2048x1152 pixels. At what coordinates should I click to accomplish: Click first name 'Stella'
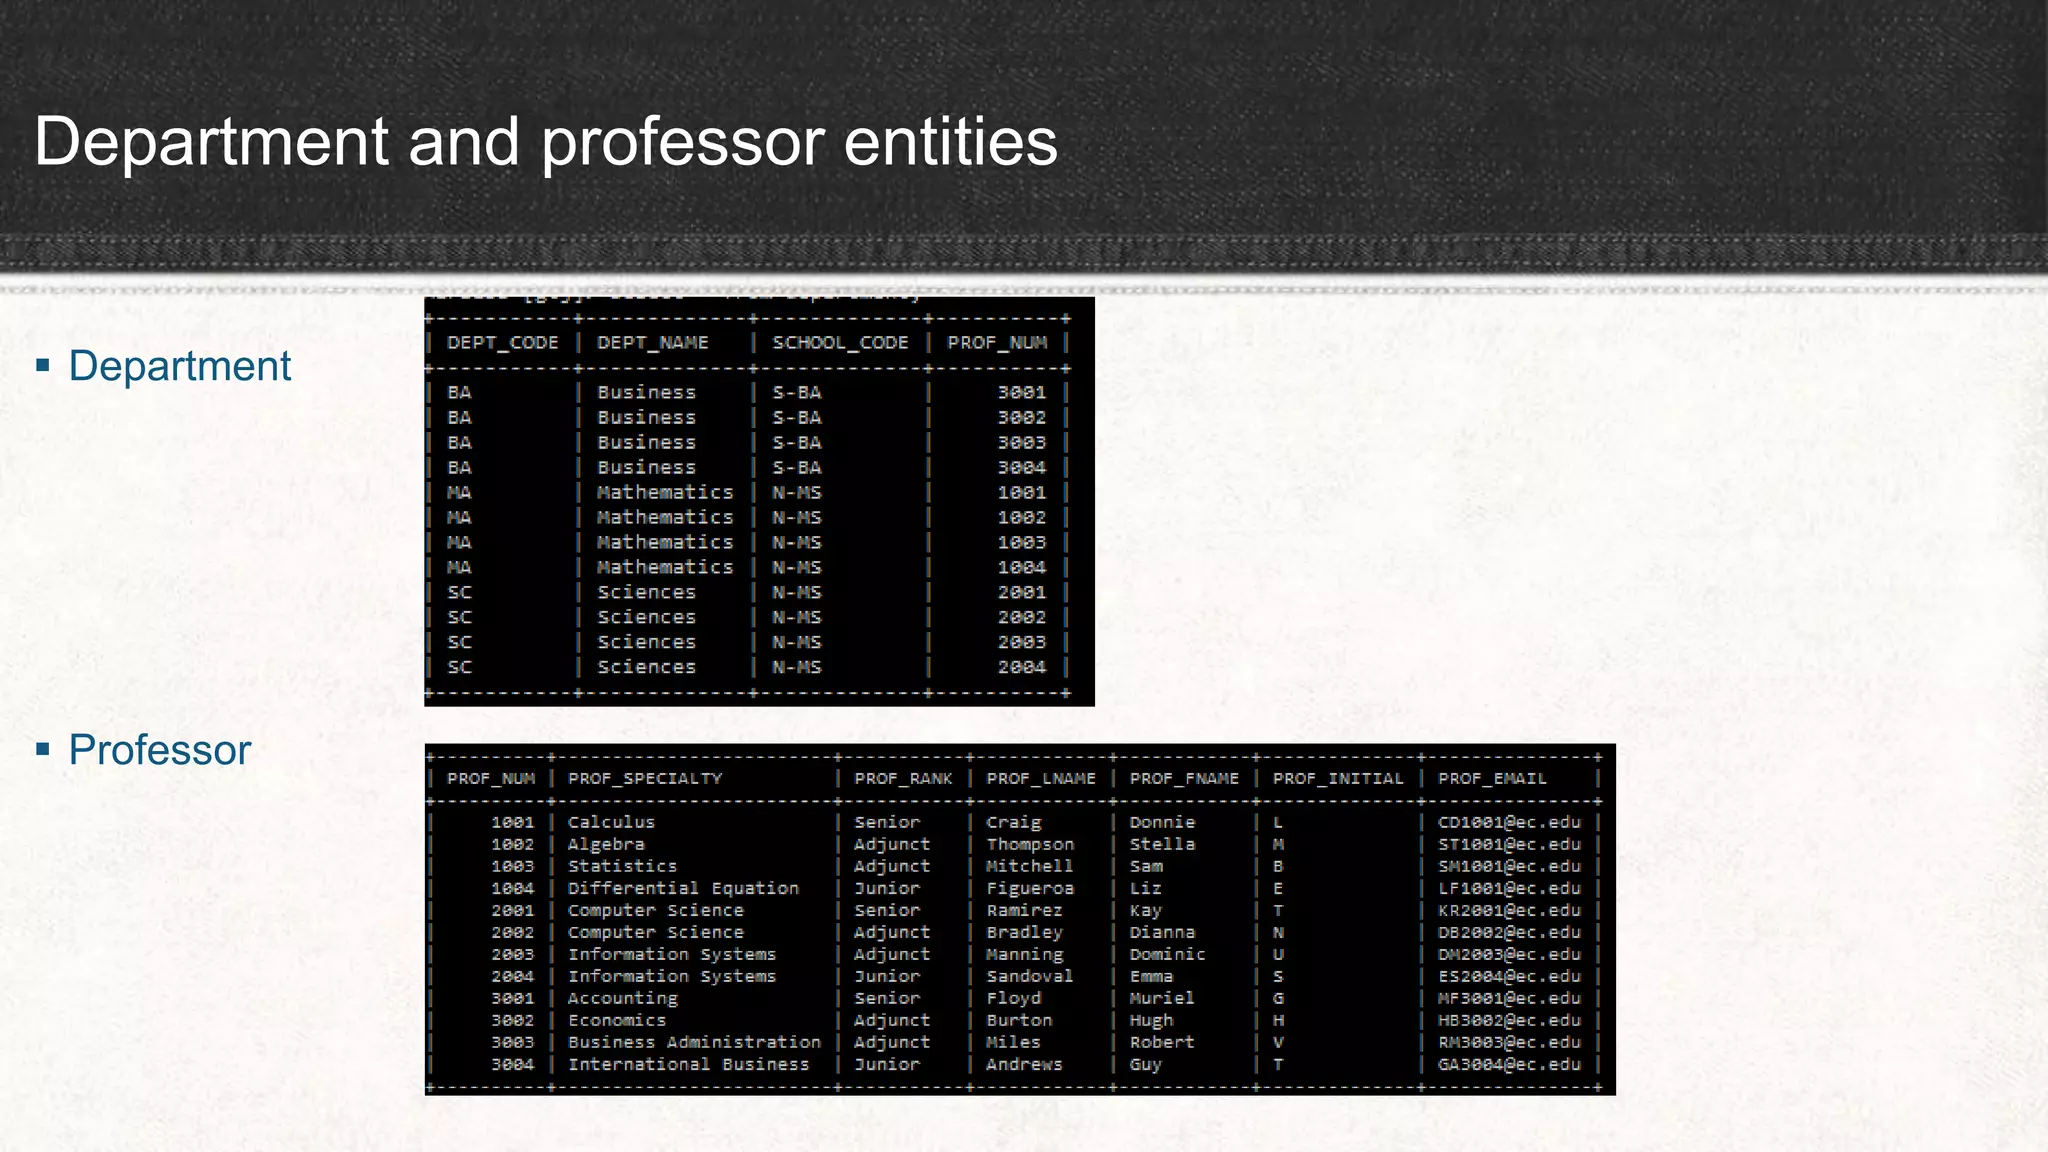[x=1162, y=844]
